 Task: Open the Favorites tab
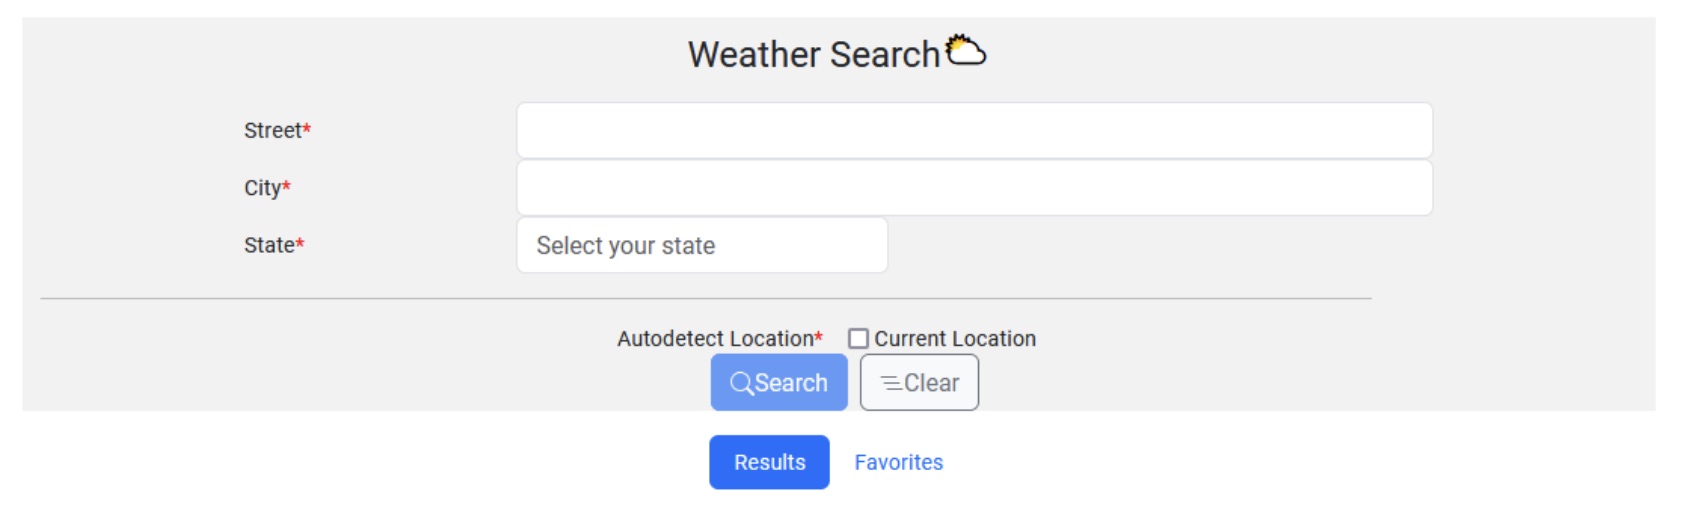(x=898, y=462)
